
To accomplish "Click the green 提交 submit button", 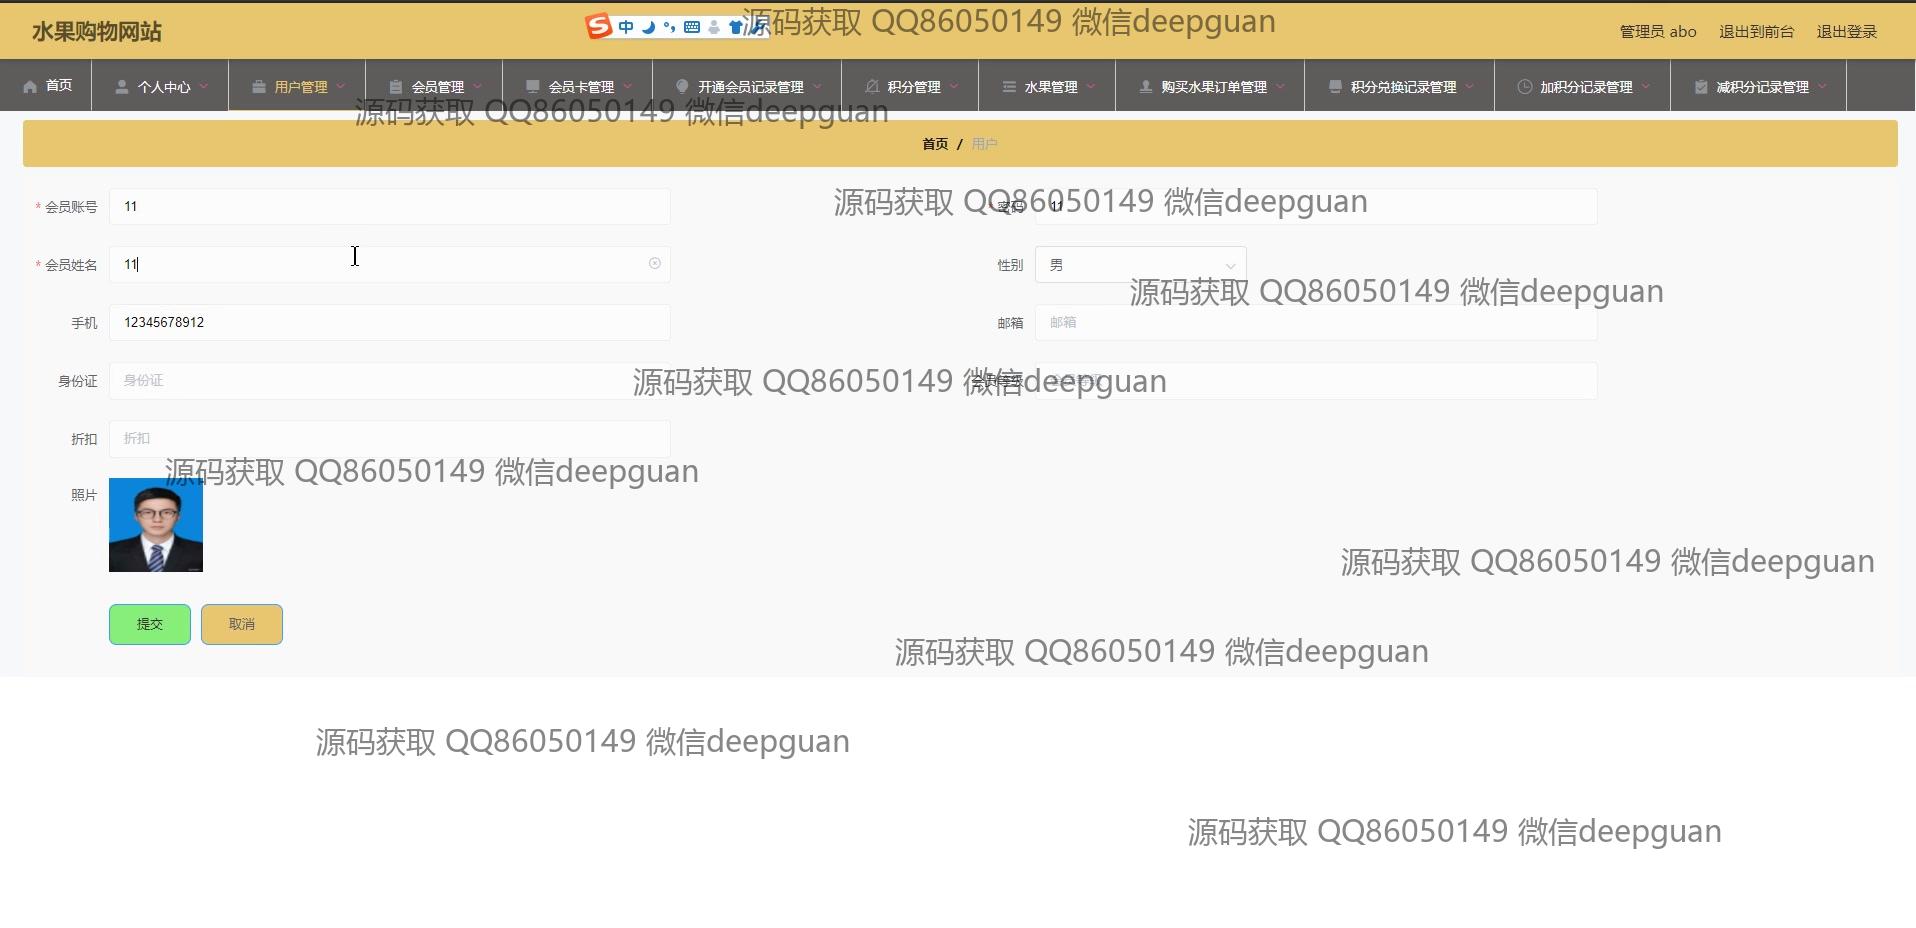I will point(150,624).
